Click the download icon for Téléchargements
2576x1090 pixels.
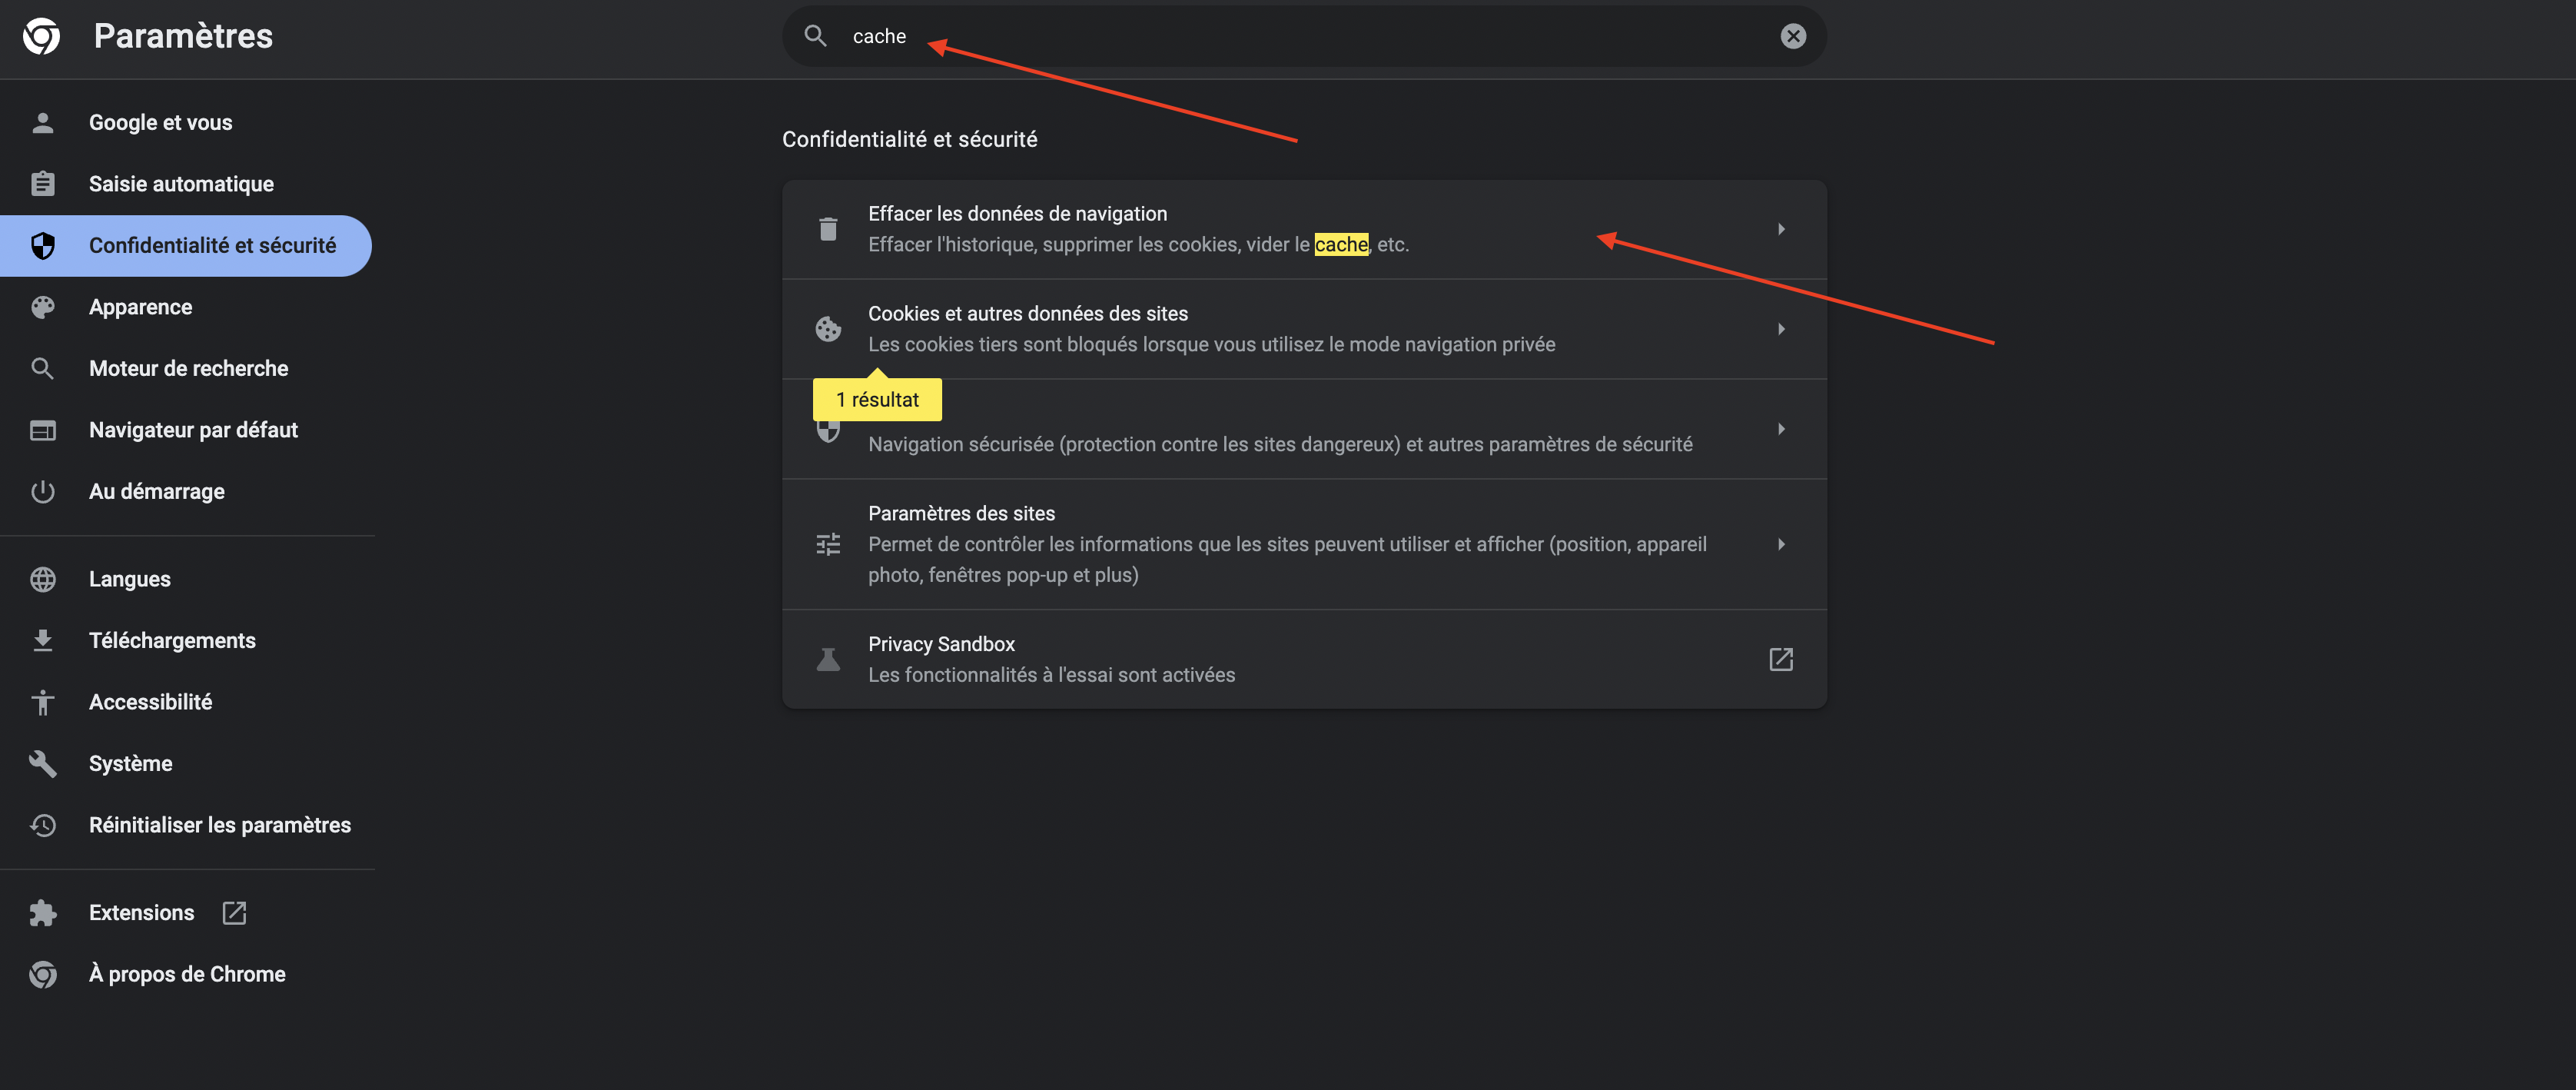[x=42, y=641]
